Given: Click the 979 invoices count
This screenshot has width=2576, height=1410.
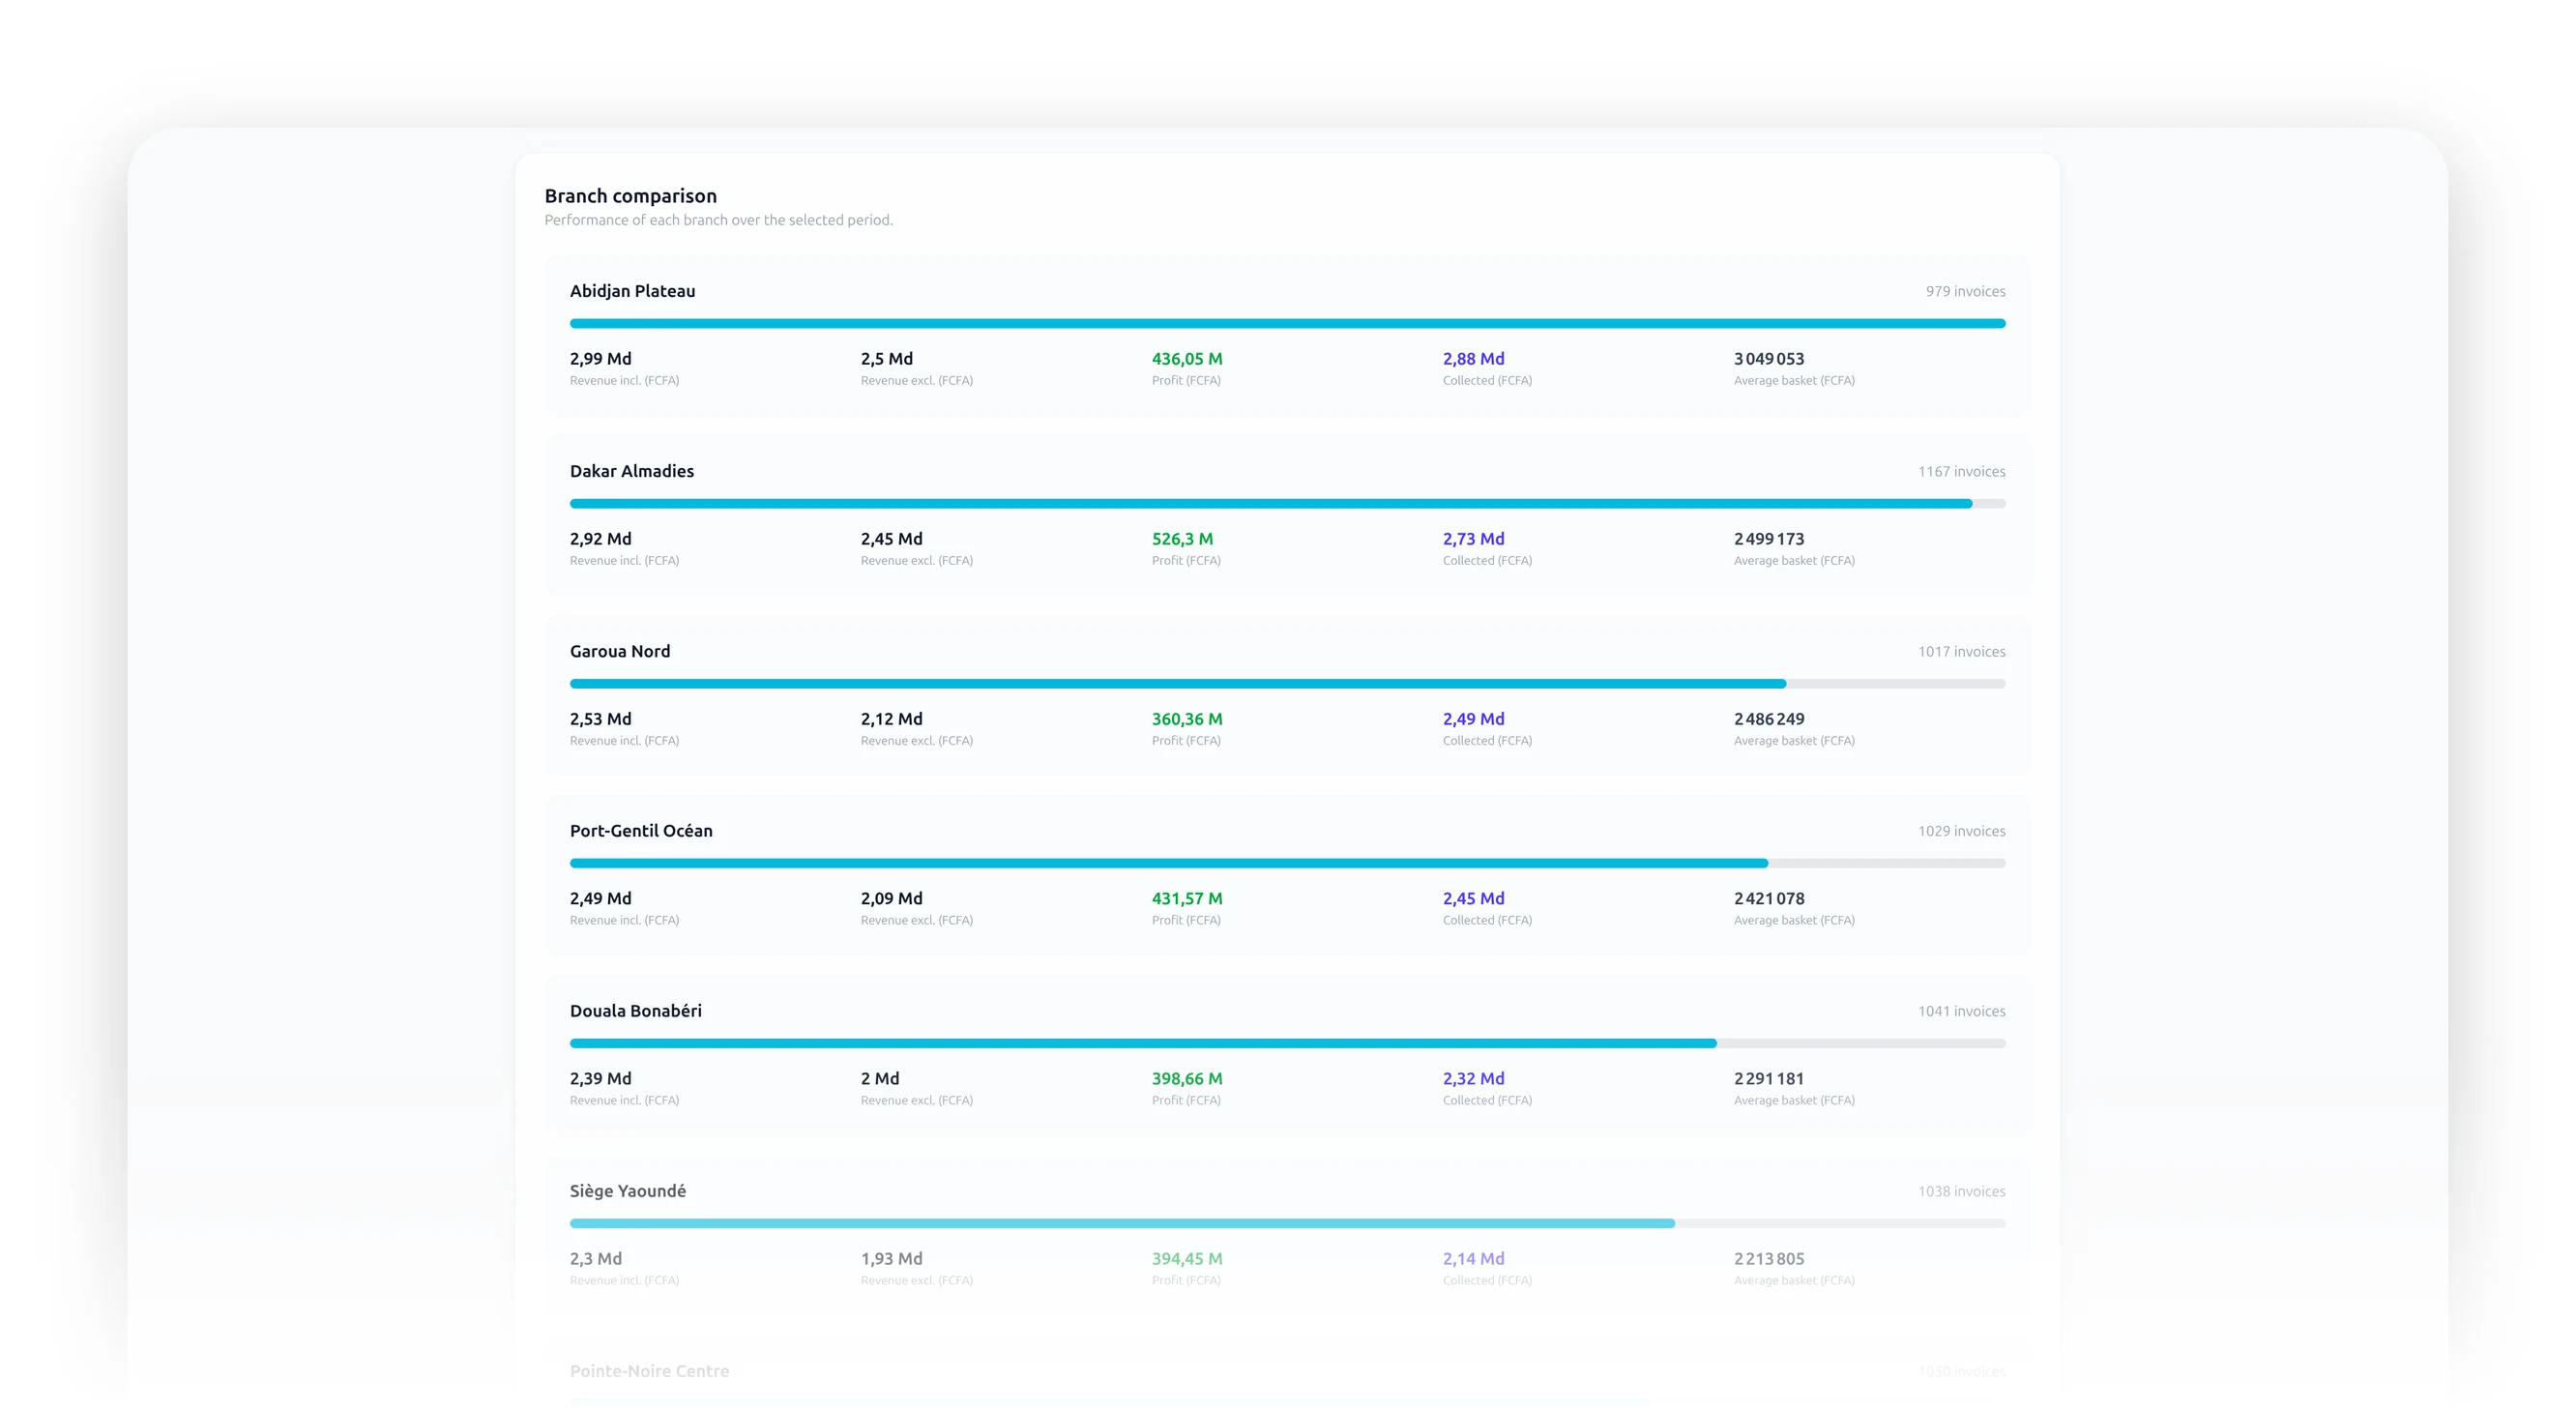Looking at the screenshot, I should click(1965, 292).
